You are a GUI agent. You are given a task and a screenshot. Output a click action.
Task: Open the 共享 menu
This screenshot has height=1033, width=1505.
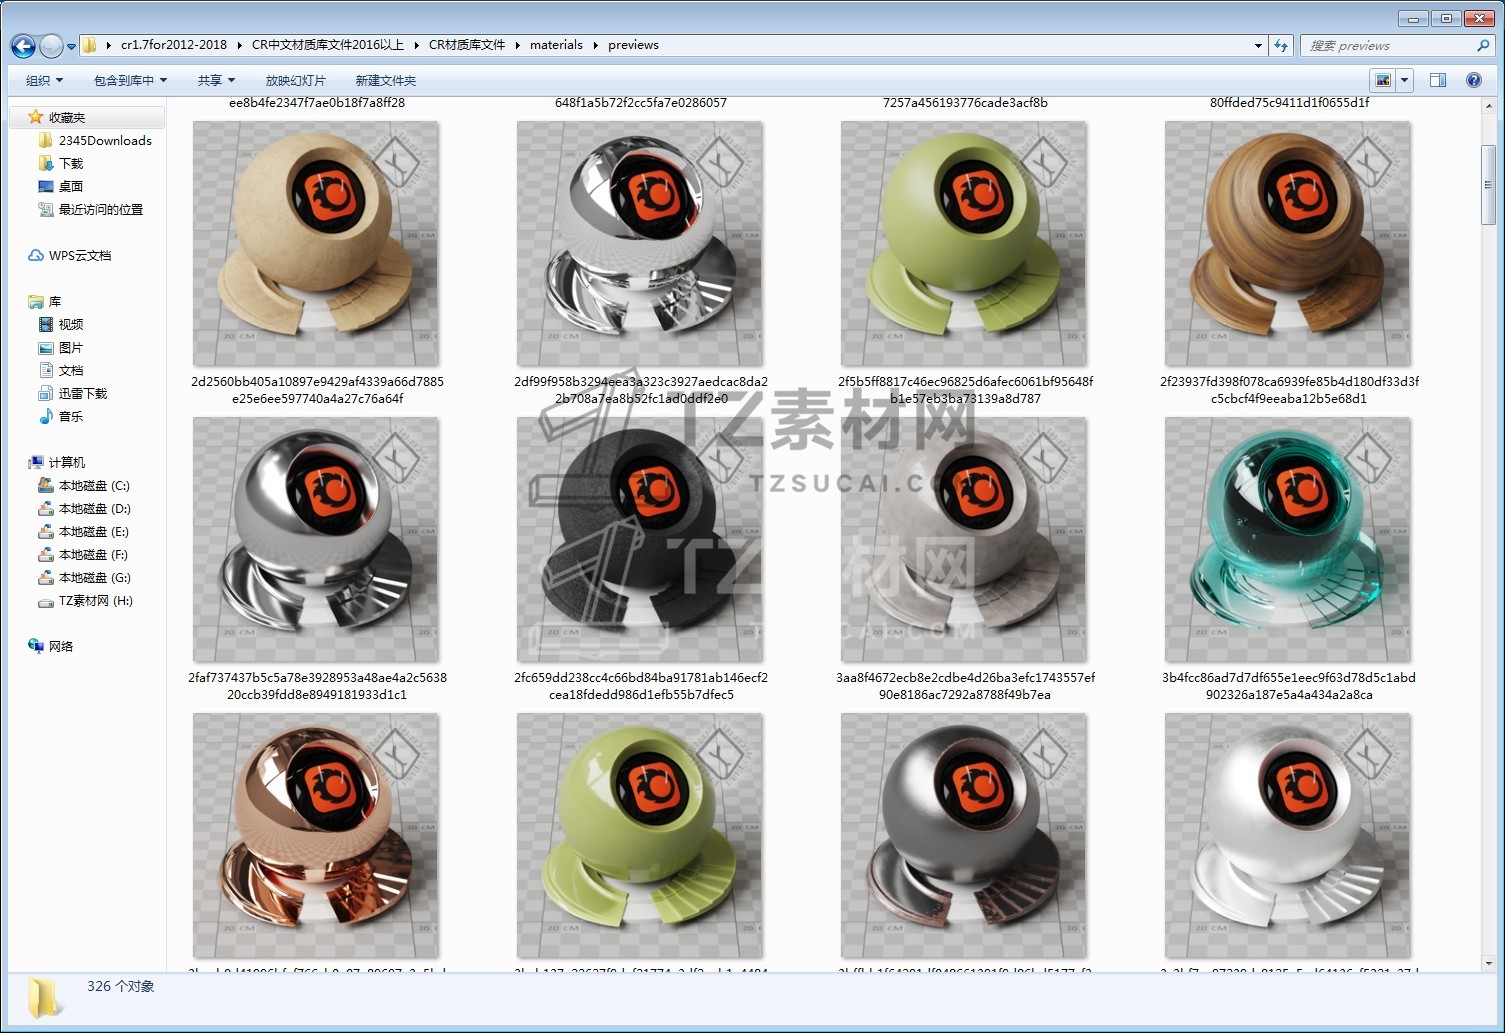[216, 81]
